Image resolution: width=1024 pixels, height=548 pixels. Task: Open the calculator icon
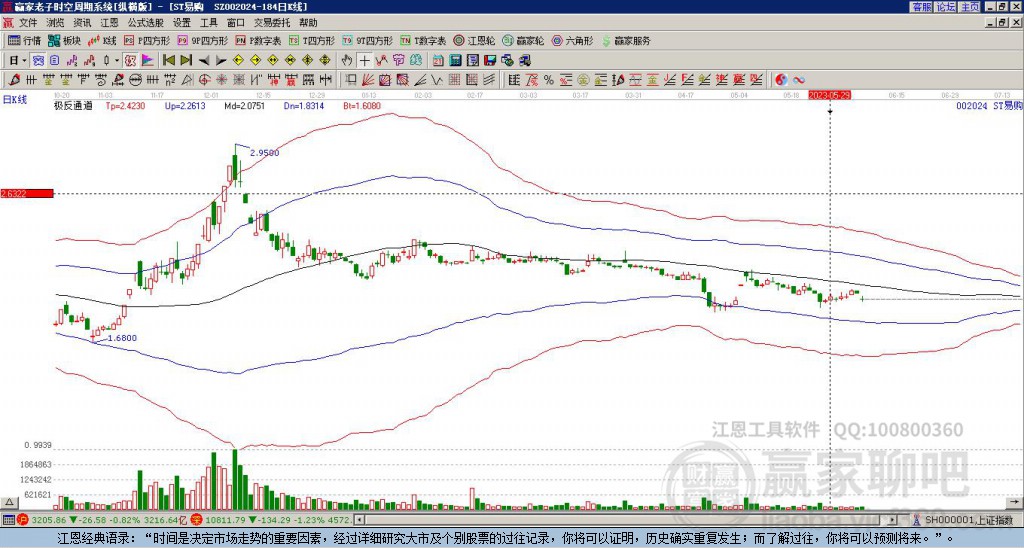(455, 61)
